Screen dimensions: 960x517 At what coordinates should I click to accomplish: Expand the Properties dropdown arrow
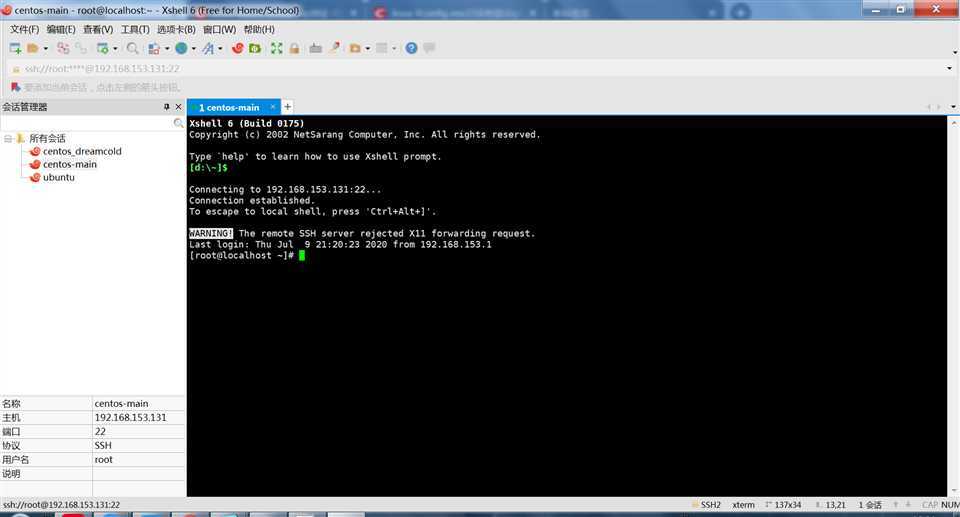(115, 48)
